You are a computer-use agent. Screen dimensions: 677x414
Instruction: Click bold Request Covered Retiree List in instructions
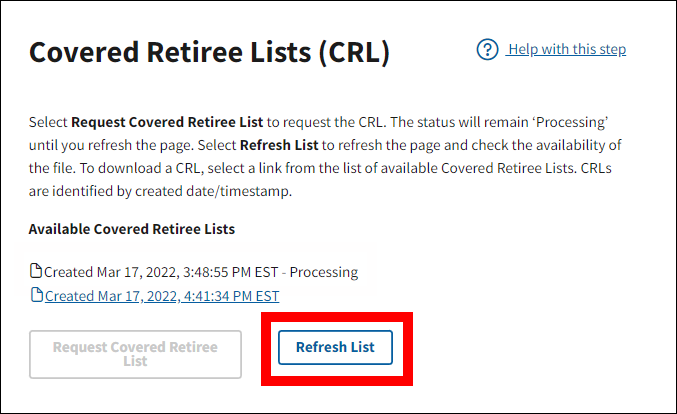(167, 122)
